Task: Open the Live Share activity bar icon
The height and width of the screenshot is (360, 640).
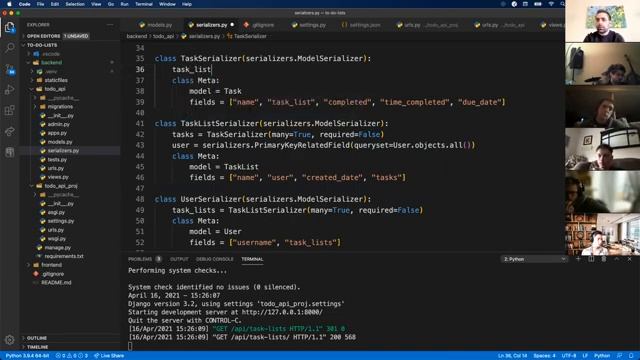Action: pos(9,131)
